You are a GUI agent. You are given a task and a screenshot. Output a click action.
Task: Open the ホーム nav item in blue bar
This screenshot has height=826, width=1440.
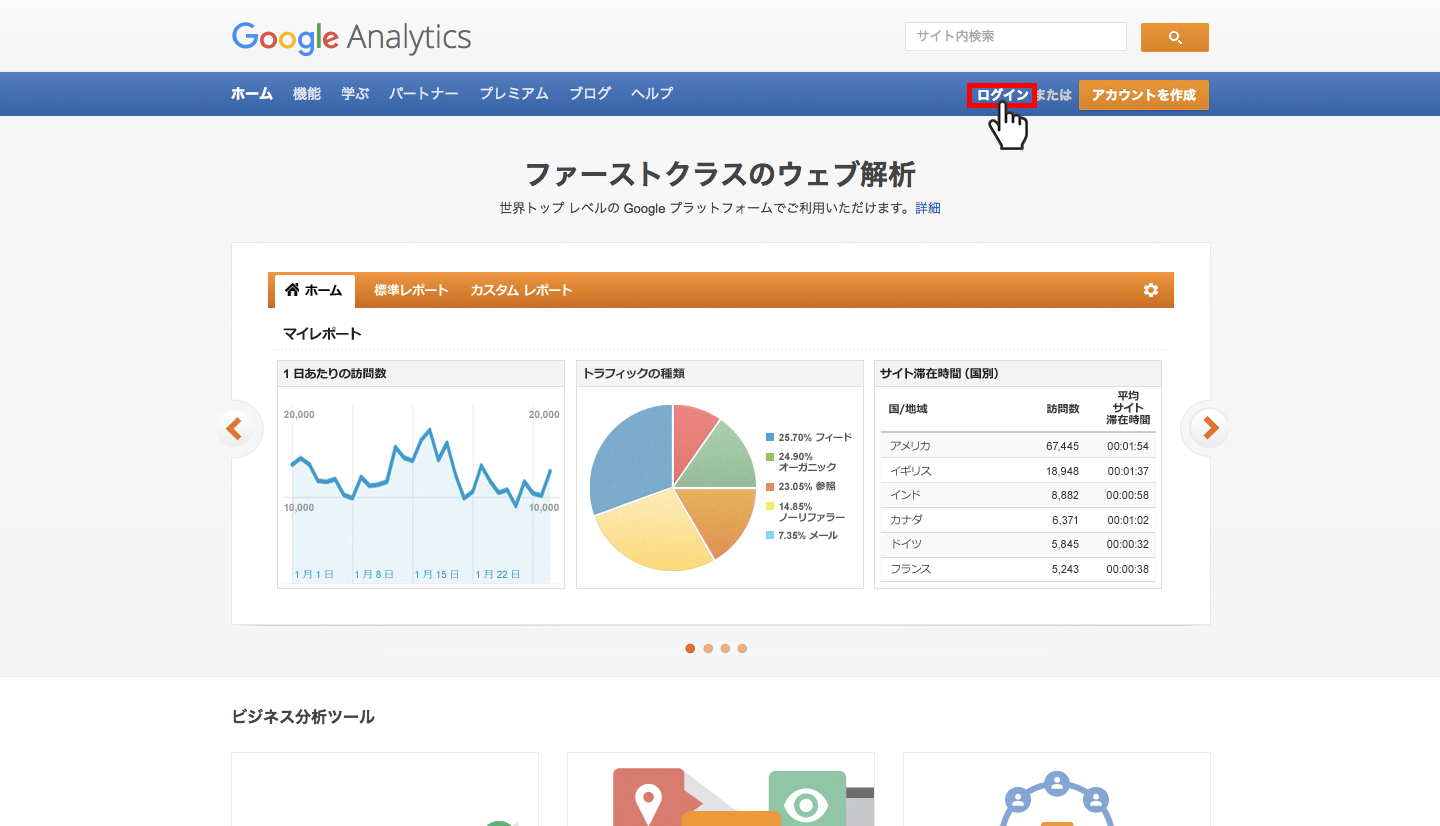point(252,94)
